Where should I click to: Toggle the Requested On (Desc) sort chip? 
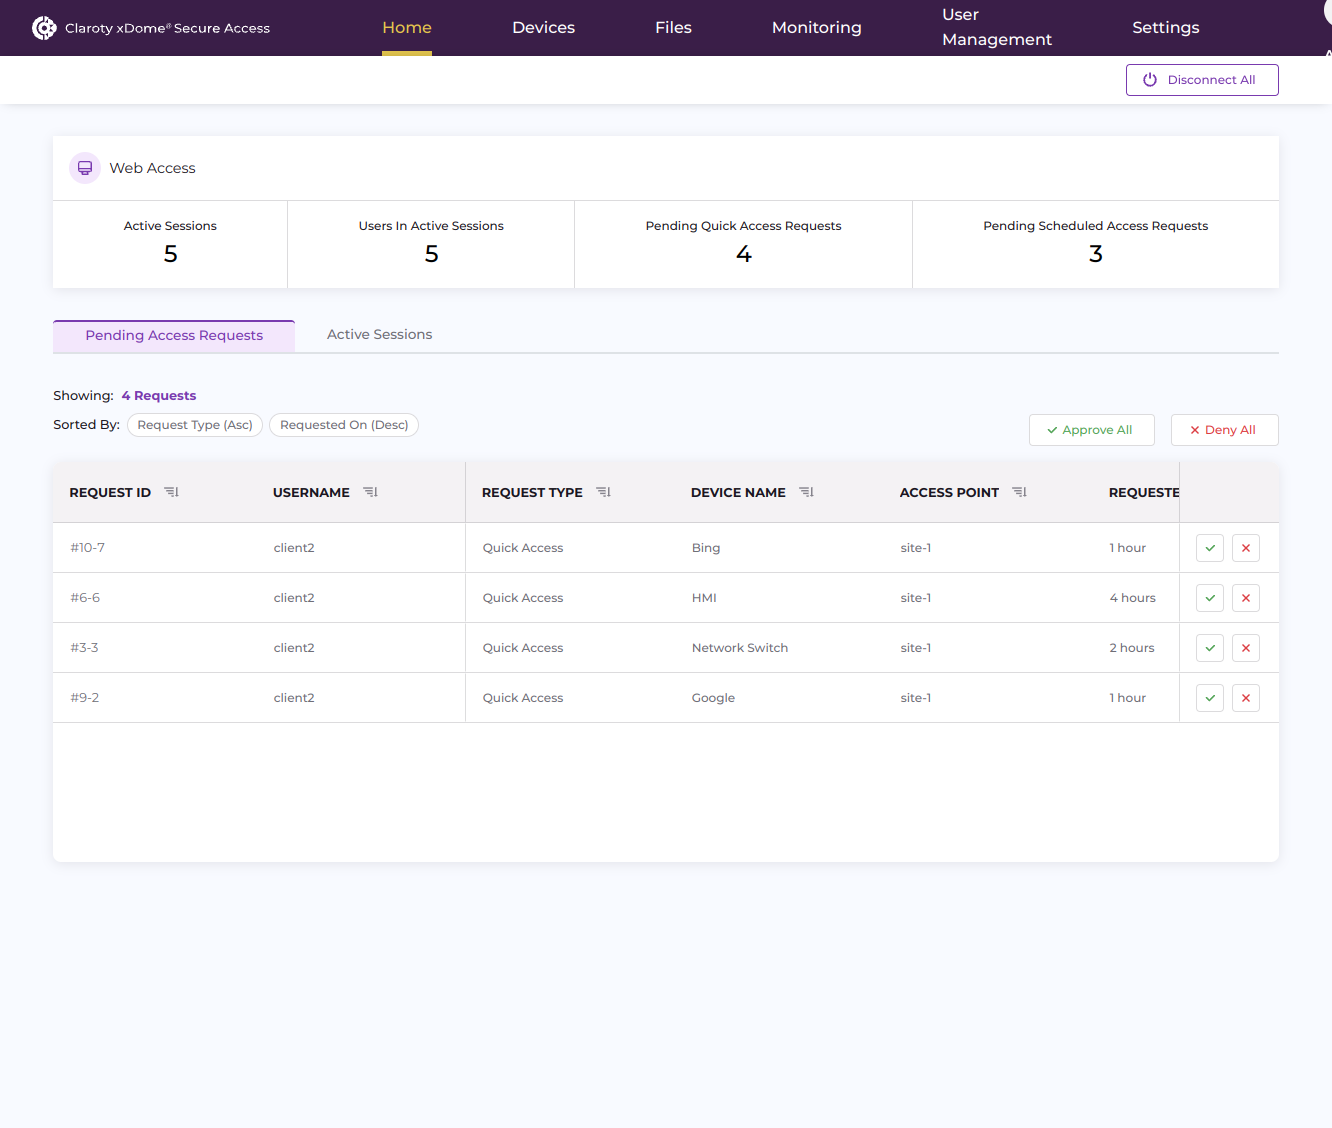coord(344,425)
